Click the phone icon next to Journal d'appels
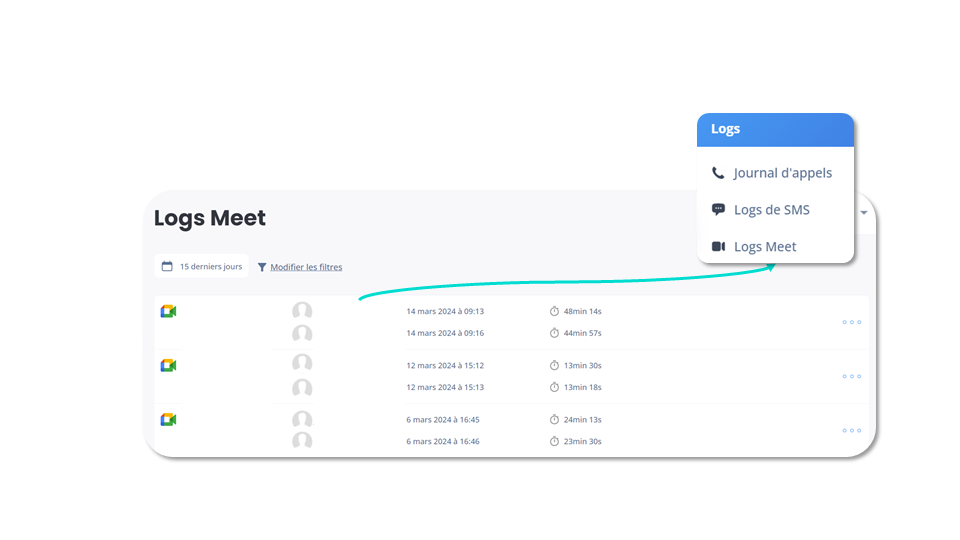The height and width of the screenshot is (540, 960). [x=718, y=173]
